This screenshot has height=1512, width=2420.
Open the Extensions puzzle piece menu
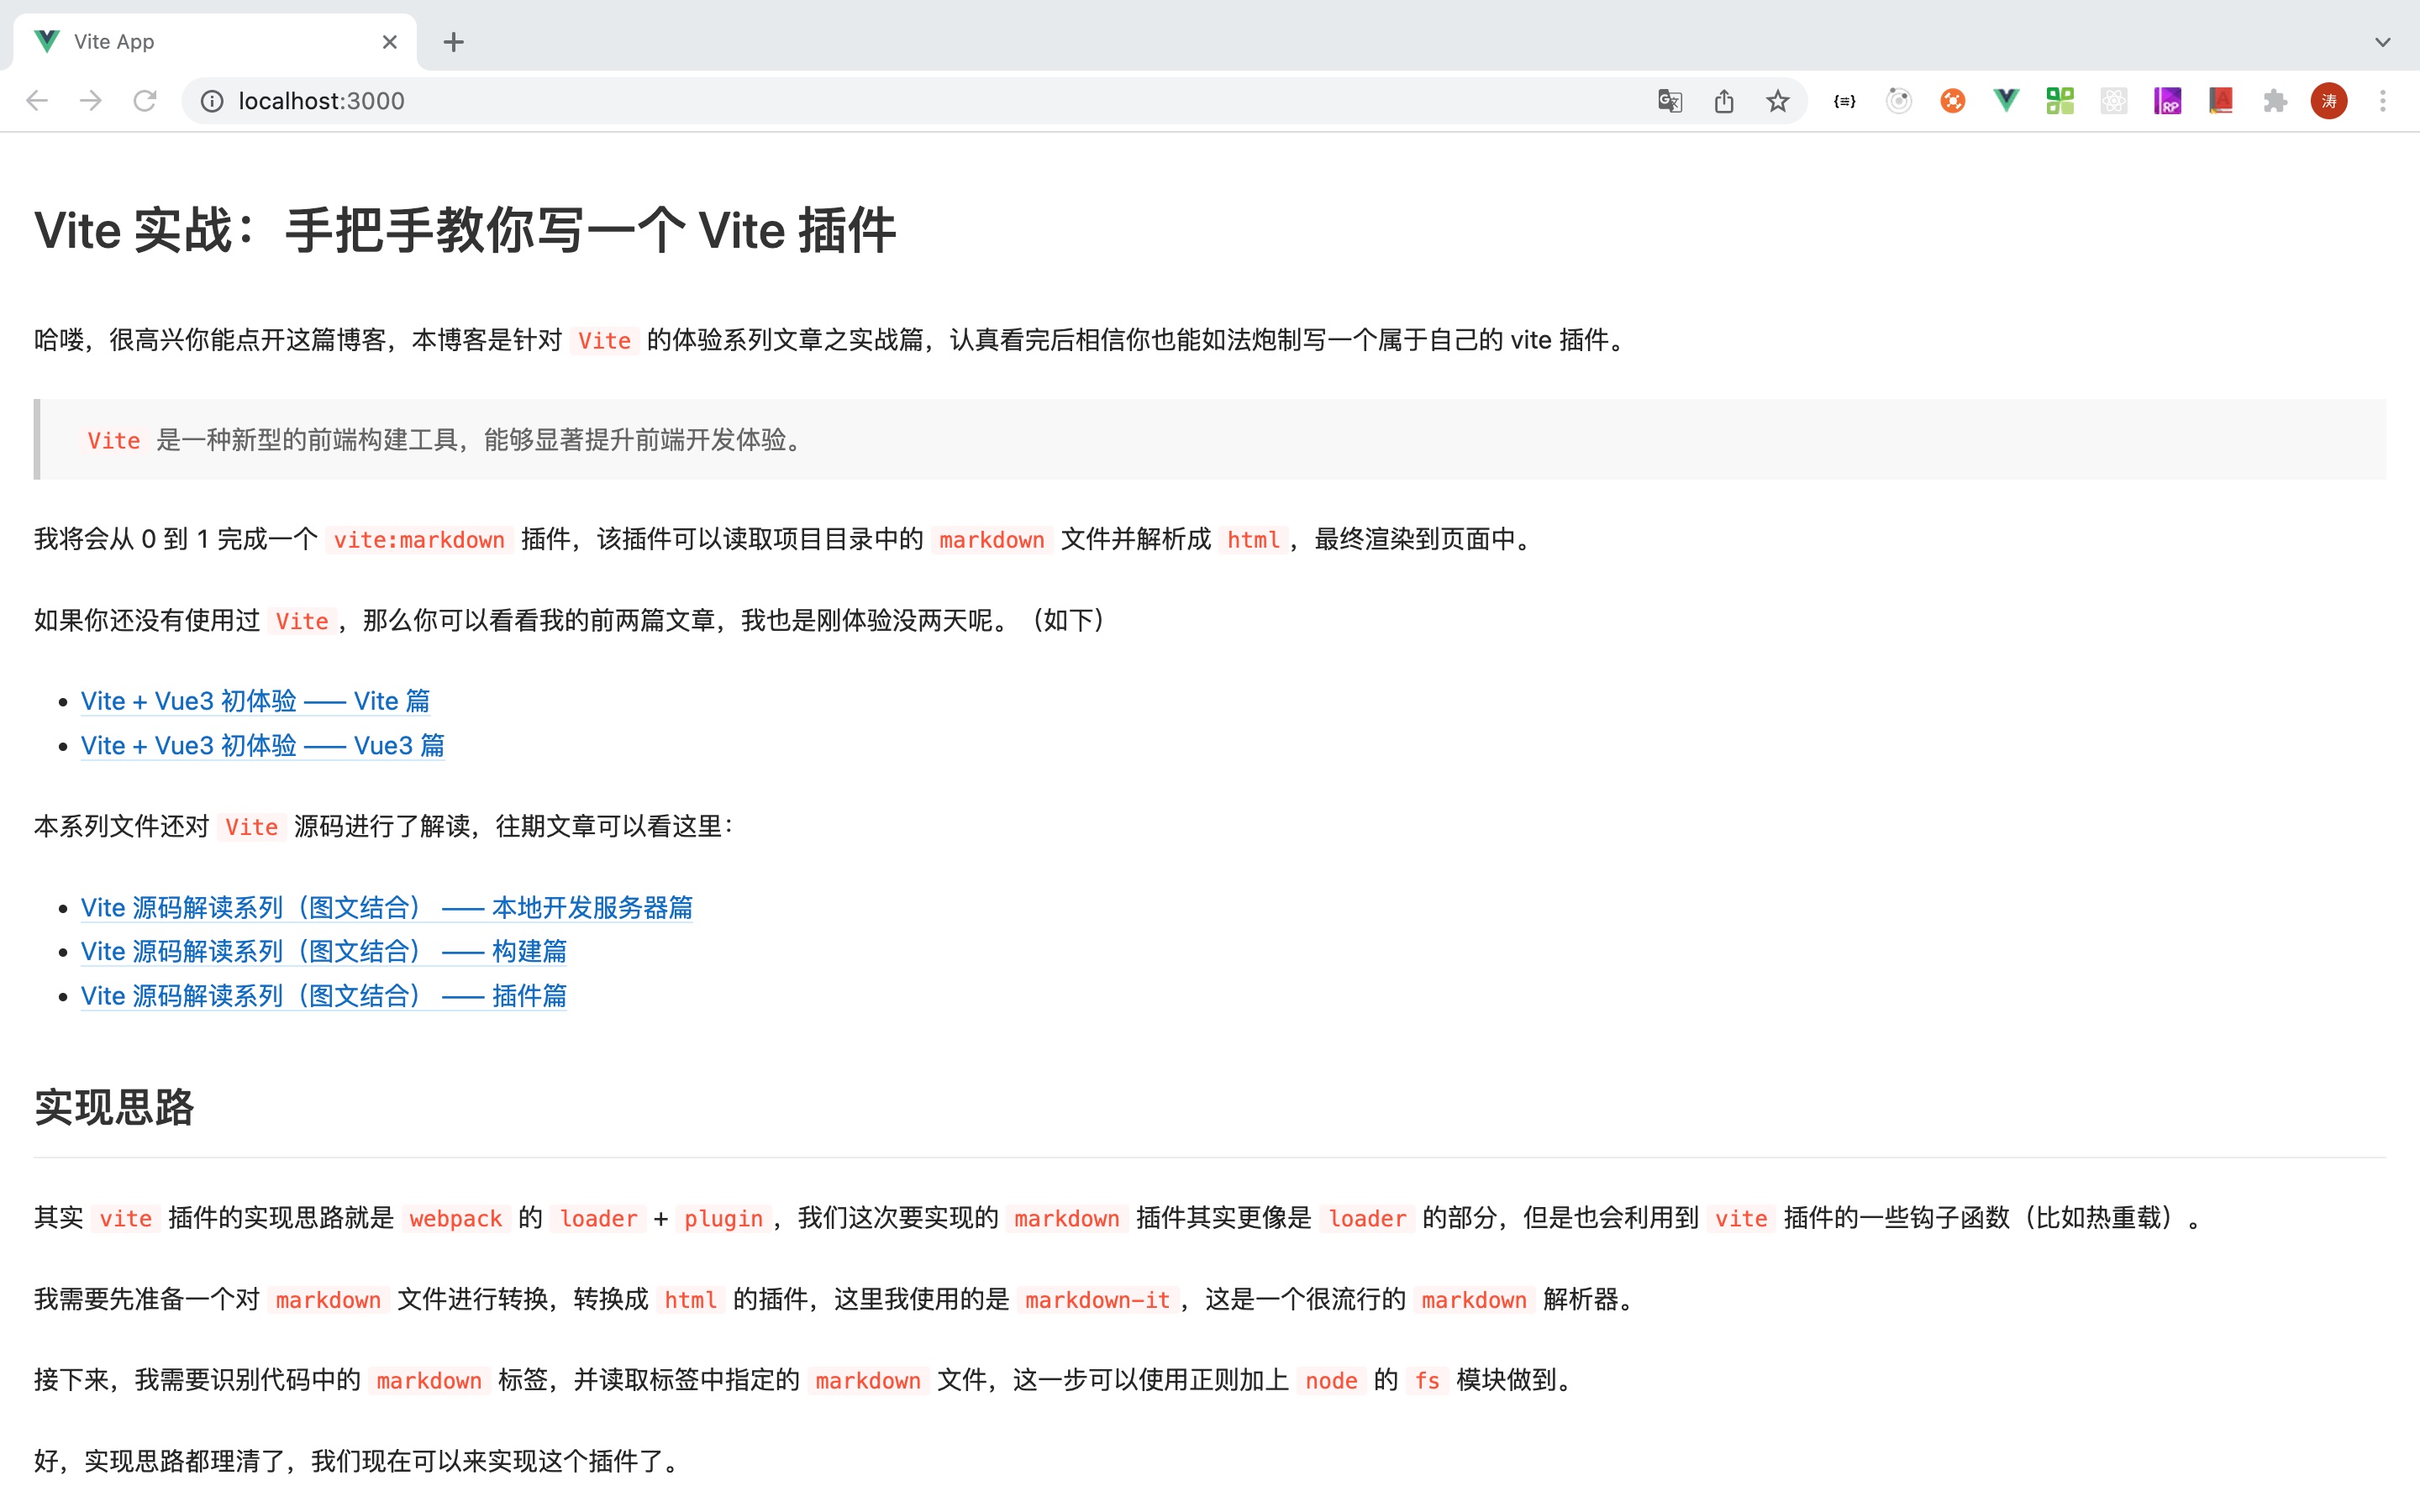[2275, 101]
